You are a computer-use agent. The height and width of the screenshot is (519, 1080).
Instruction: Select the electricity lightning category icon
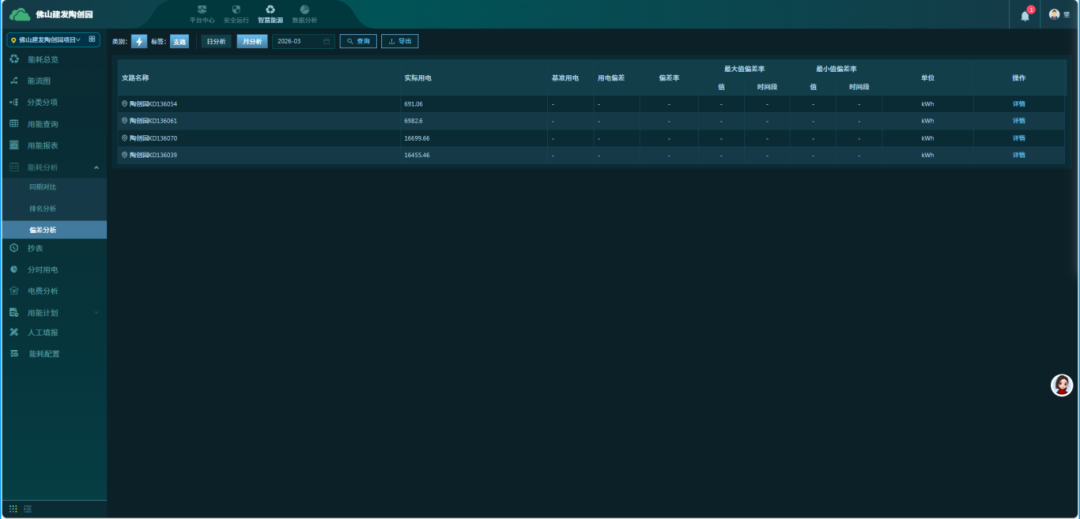[x=139, y=41]
